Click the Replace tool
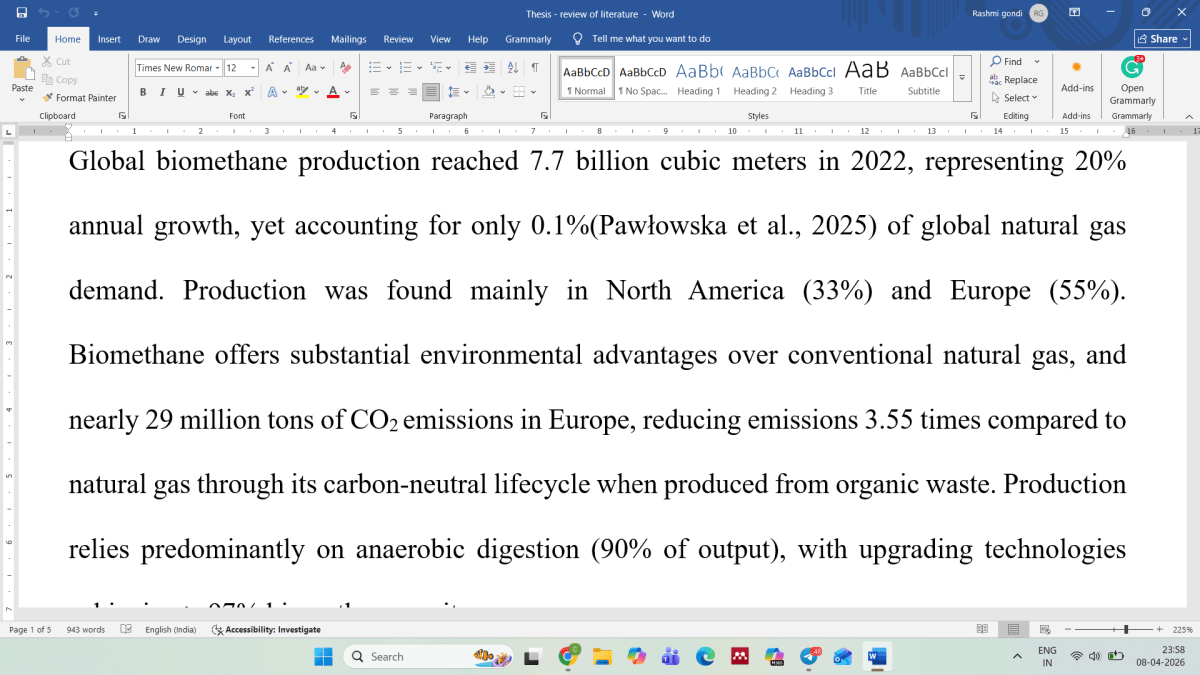The image size is (1200, 675). pyautogui.click(x=1014, y=80)
